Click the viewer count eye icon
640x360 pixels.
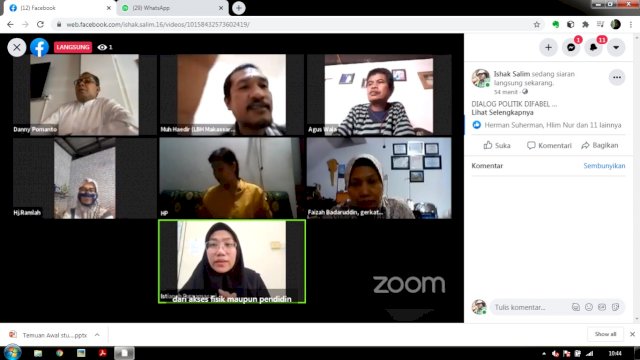coord(102,47)
